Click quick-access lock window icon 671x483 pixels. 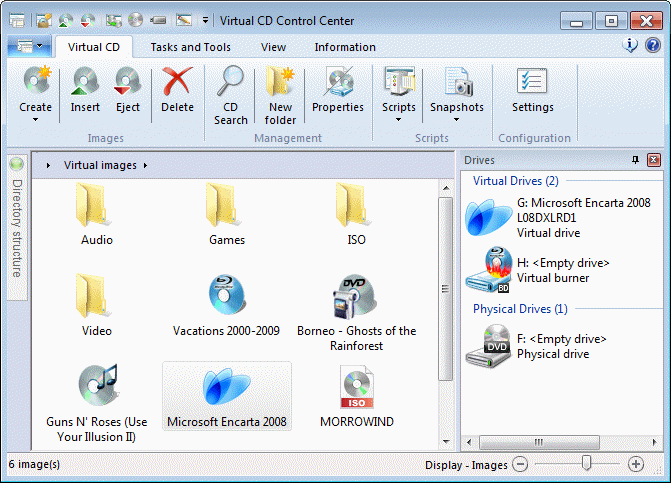(x=44, y=20)
